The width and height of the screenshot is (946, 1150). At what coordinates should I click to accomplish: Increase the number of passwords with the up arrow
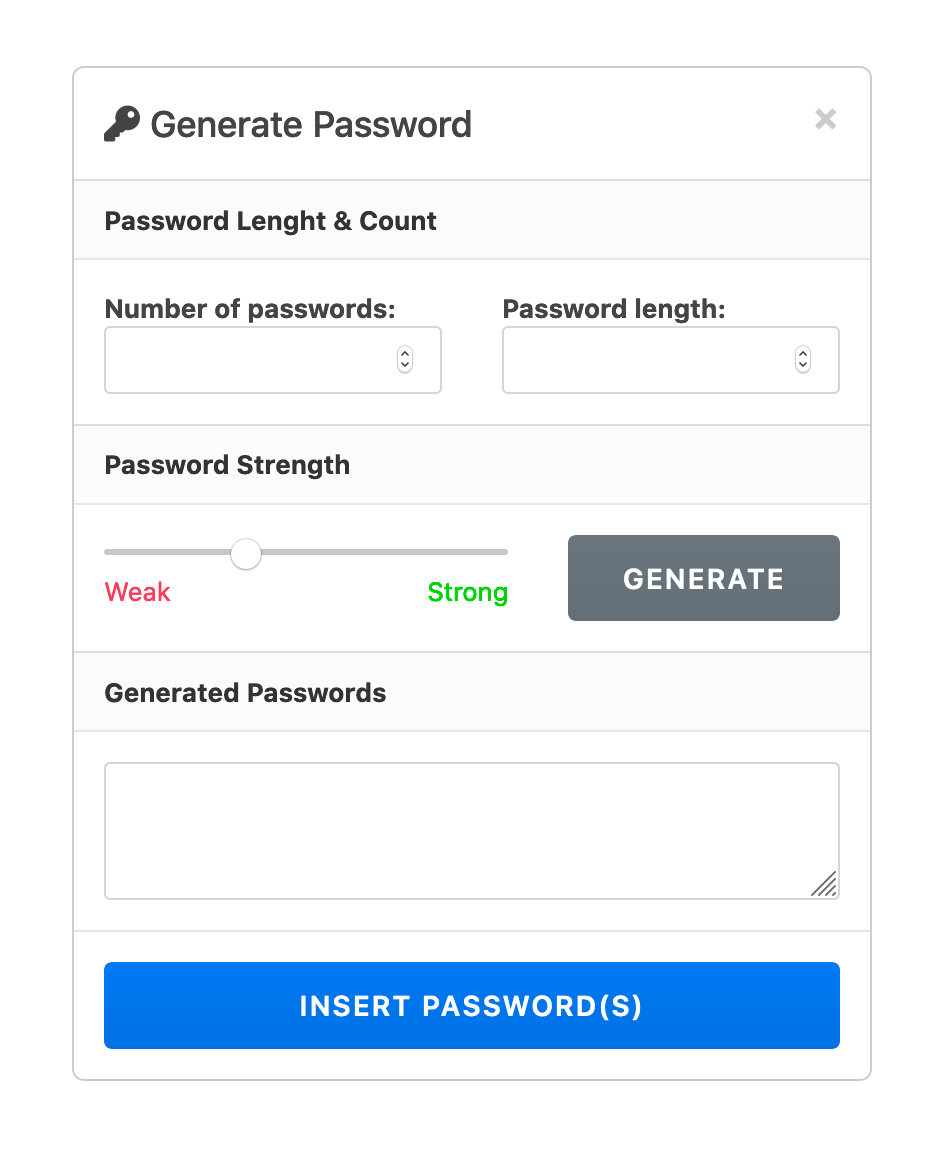click(405, 353)
